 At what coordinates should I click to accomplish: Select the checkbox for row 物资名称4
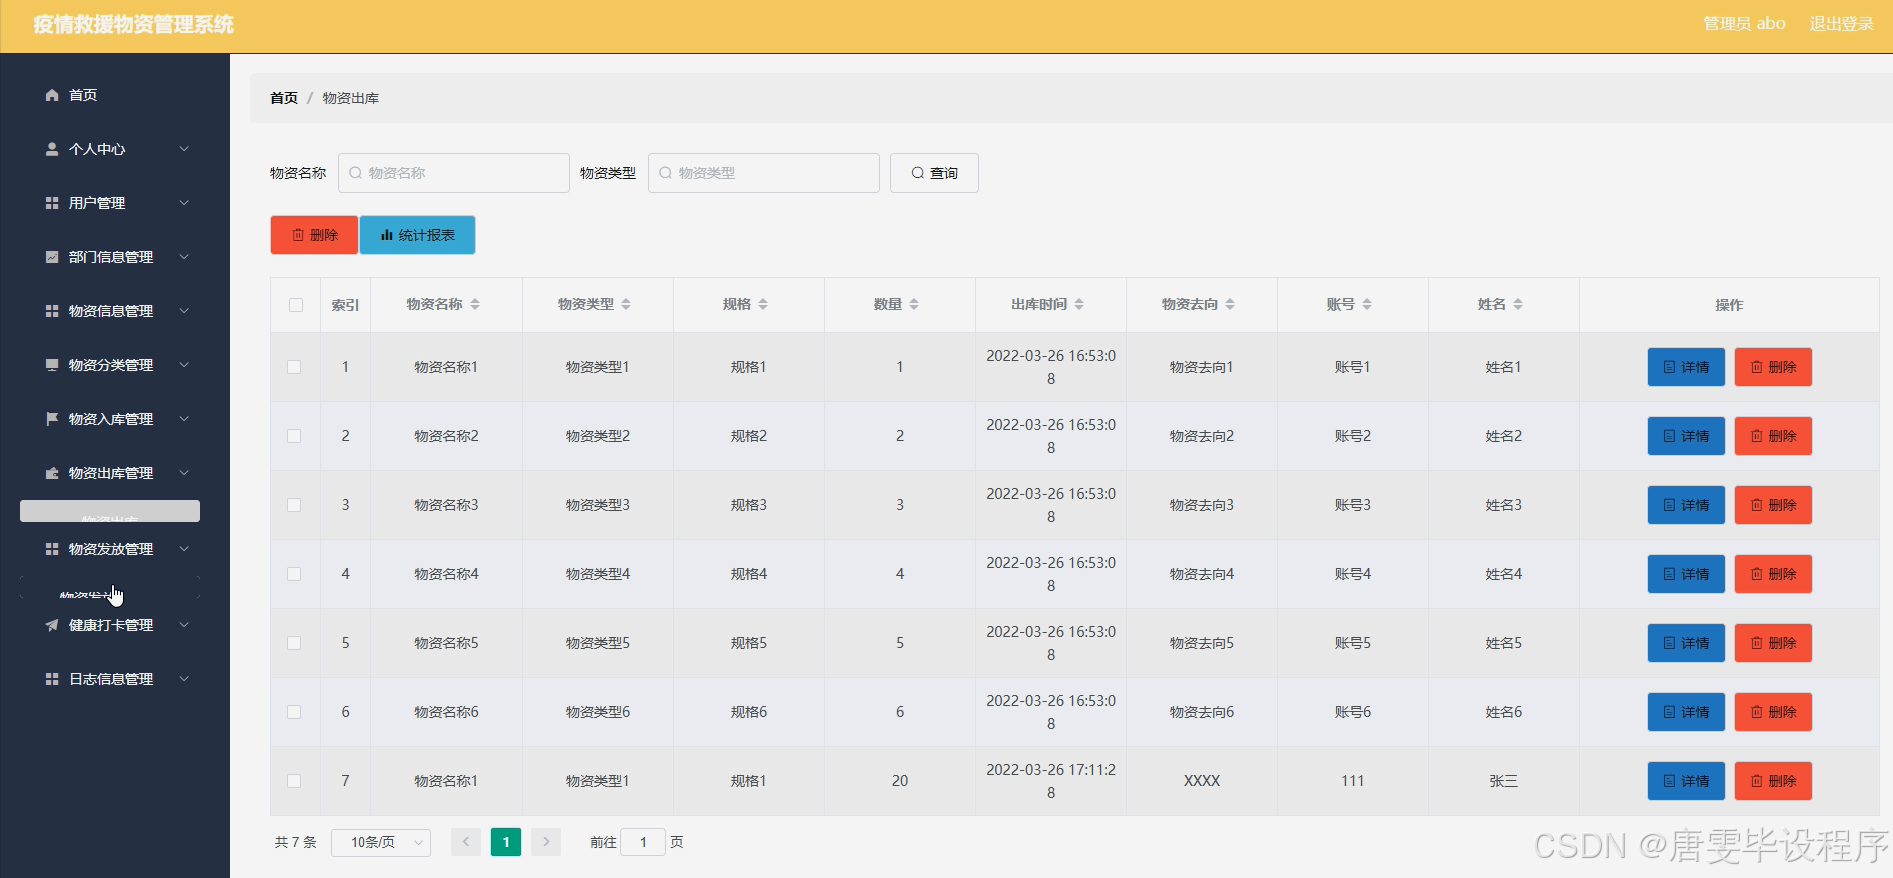(x=294, y=574)
